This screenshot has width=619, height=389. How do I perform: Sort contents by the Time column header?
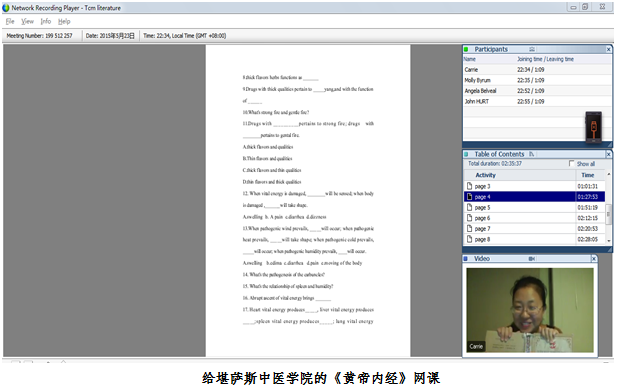(x=587, y=175)
